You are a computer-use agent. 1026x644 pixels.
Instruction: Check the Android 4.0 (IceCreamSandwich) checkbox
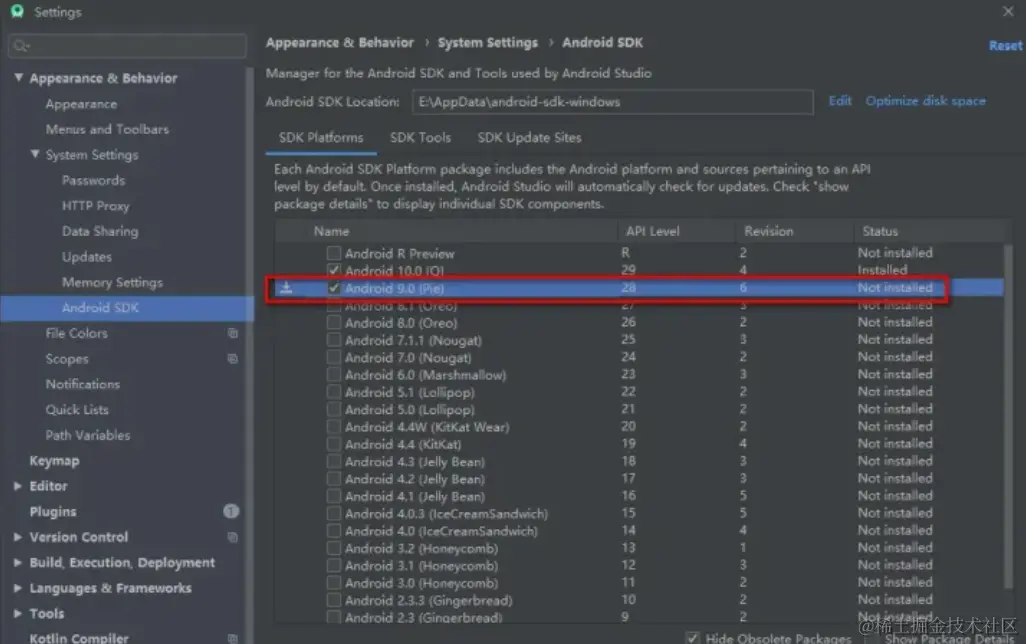(334, 530)
